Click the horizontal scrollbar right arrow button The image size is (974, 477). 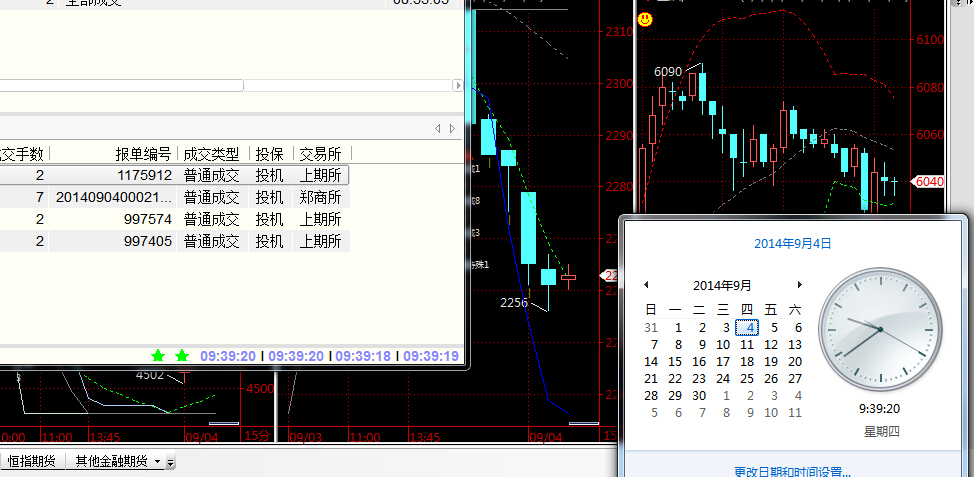(x=458, y=86)
